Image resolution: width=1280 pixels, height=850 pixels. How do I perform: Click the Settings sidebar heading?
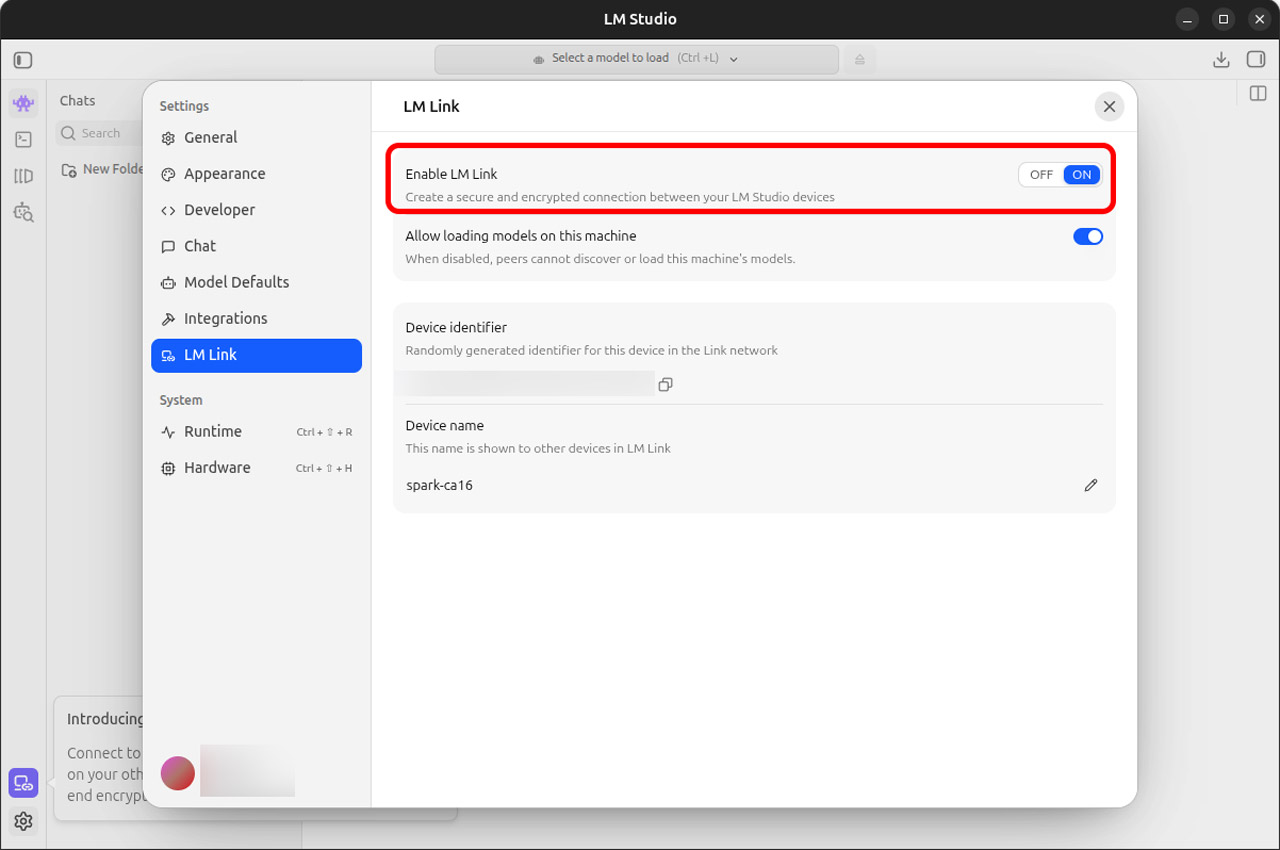184,106
